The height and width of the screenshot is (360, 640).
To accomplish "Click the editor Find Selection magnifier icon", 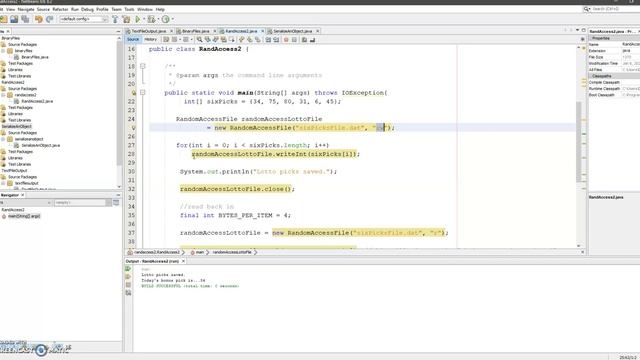I will pos(200,40).
